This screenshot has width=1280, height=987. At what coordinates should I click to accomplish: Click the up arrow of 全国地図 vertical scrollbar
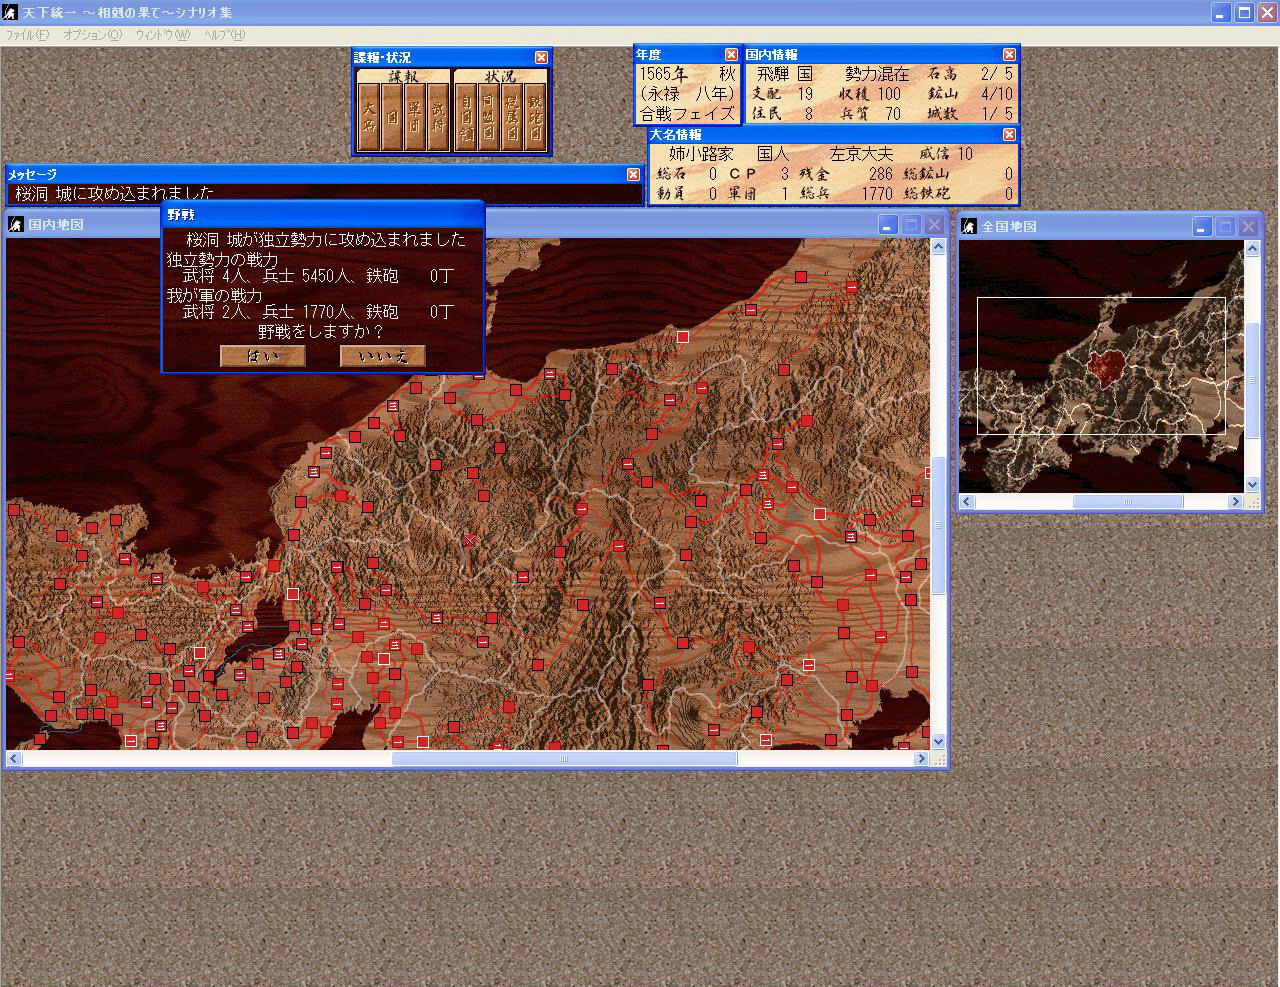coord(1252,248)
